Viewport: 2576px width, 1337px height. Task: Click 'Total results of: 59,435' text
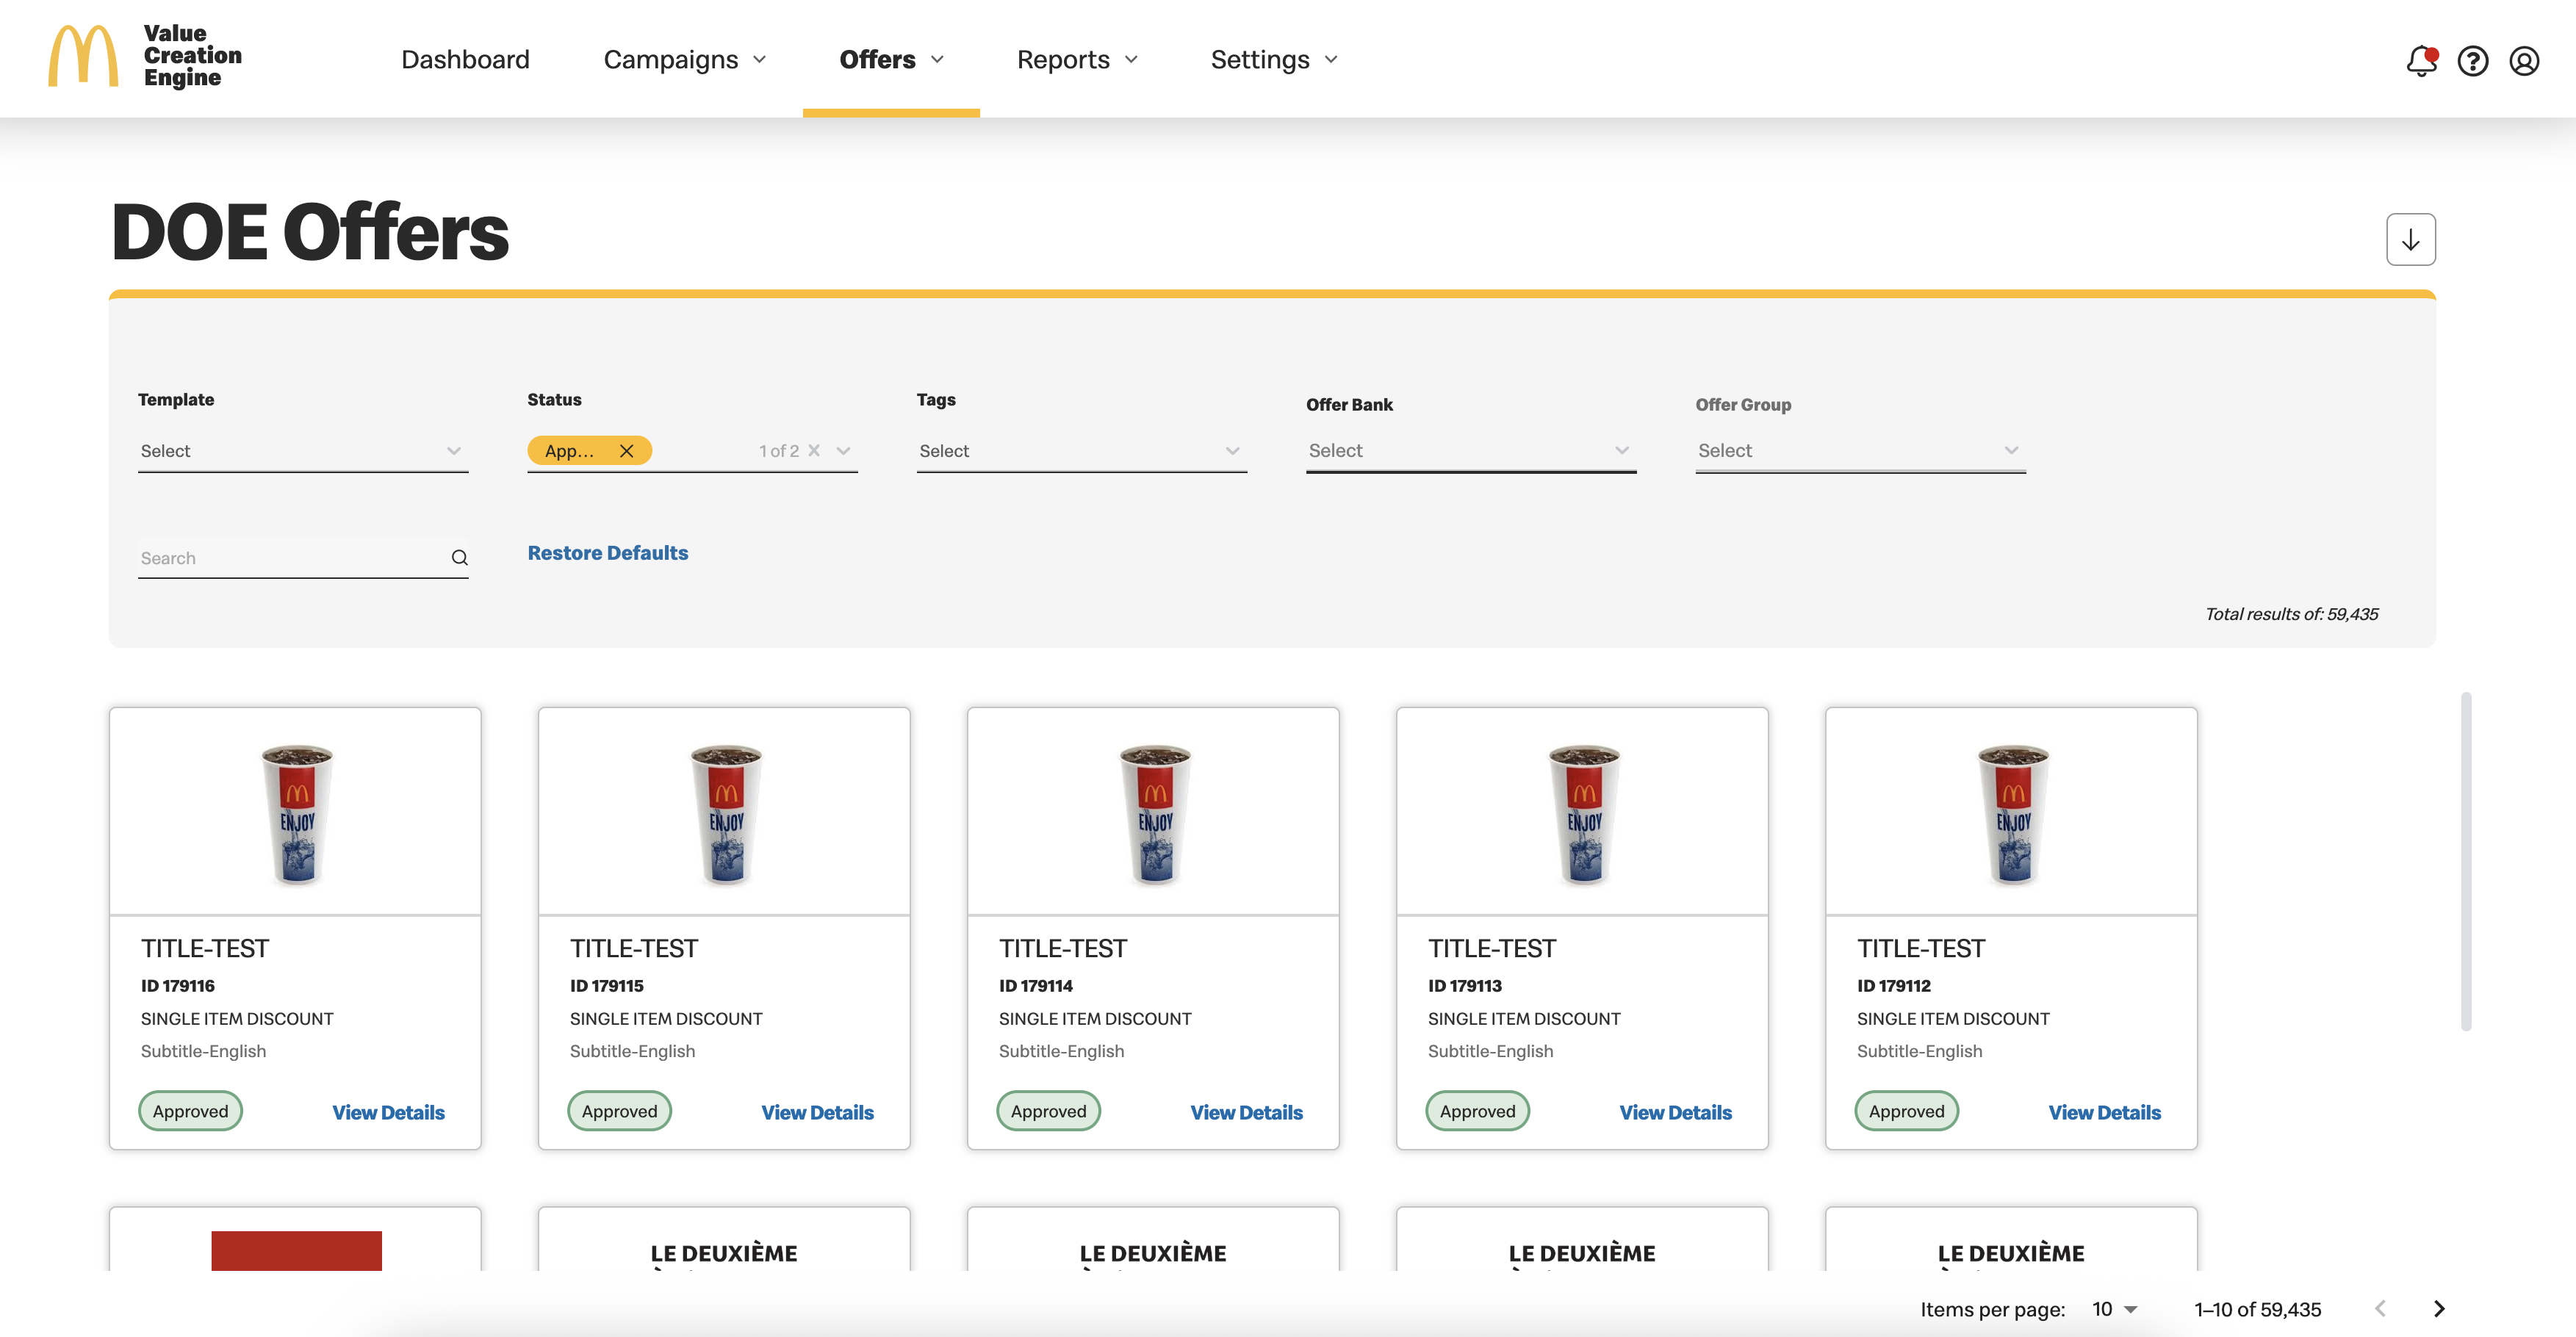(2292, 614)
